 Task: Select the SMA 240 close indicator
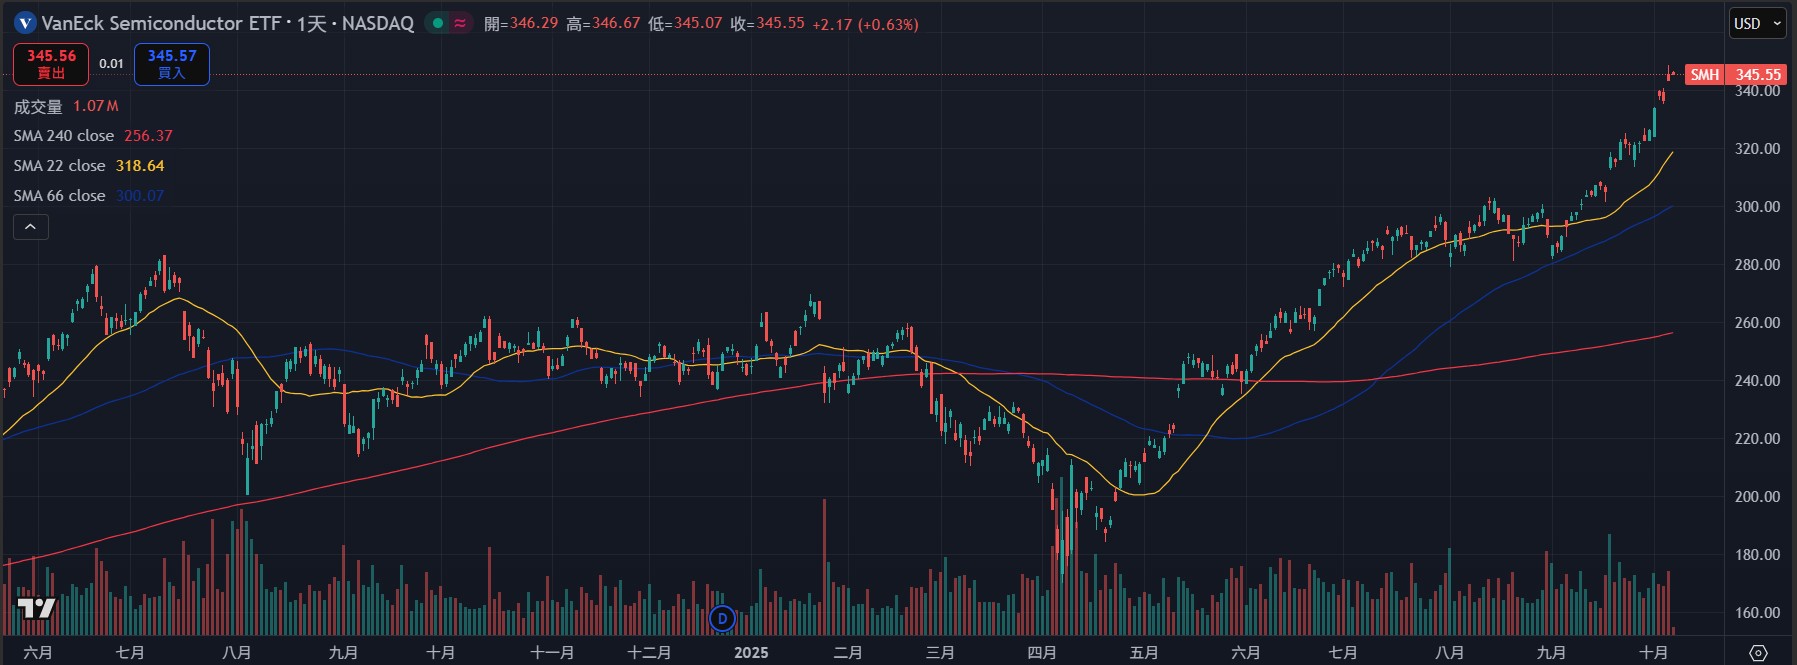pos(64,136)
